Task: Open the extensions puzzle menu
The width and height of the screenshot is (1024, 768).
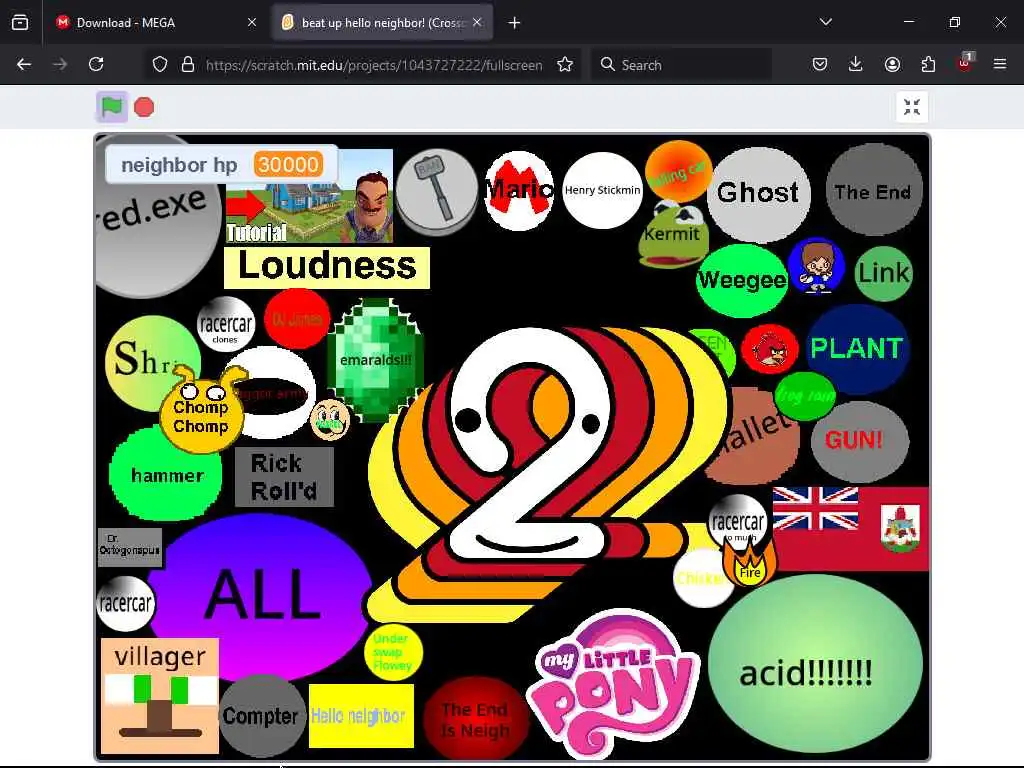Action: 928,64
